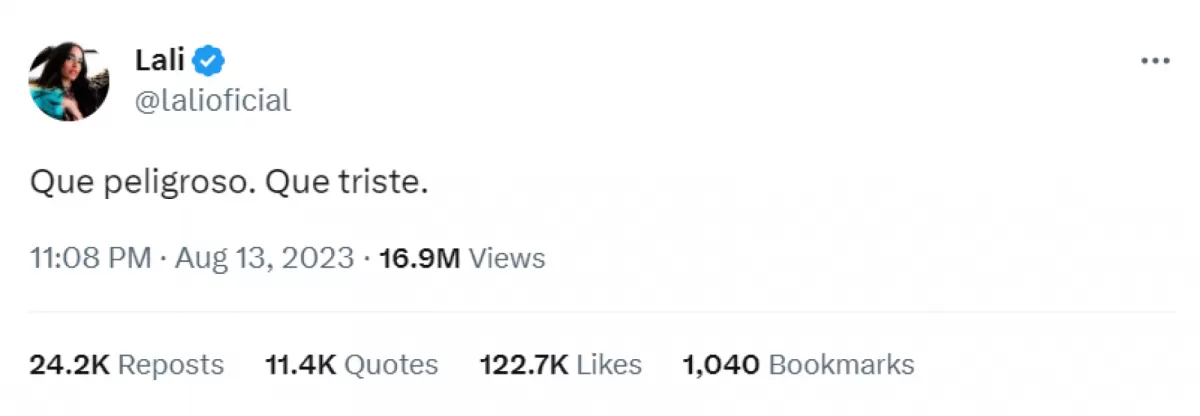1200x416 pixels.
Task: Click the Bookmarks label
Action: [x=840, y=364]
